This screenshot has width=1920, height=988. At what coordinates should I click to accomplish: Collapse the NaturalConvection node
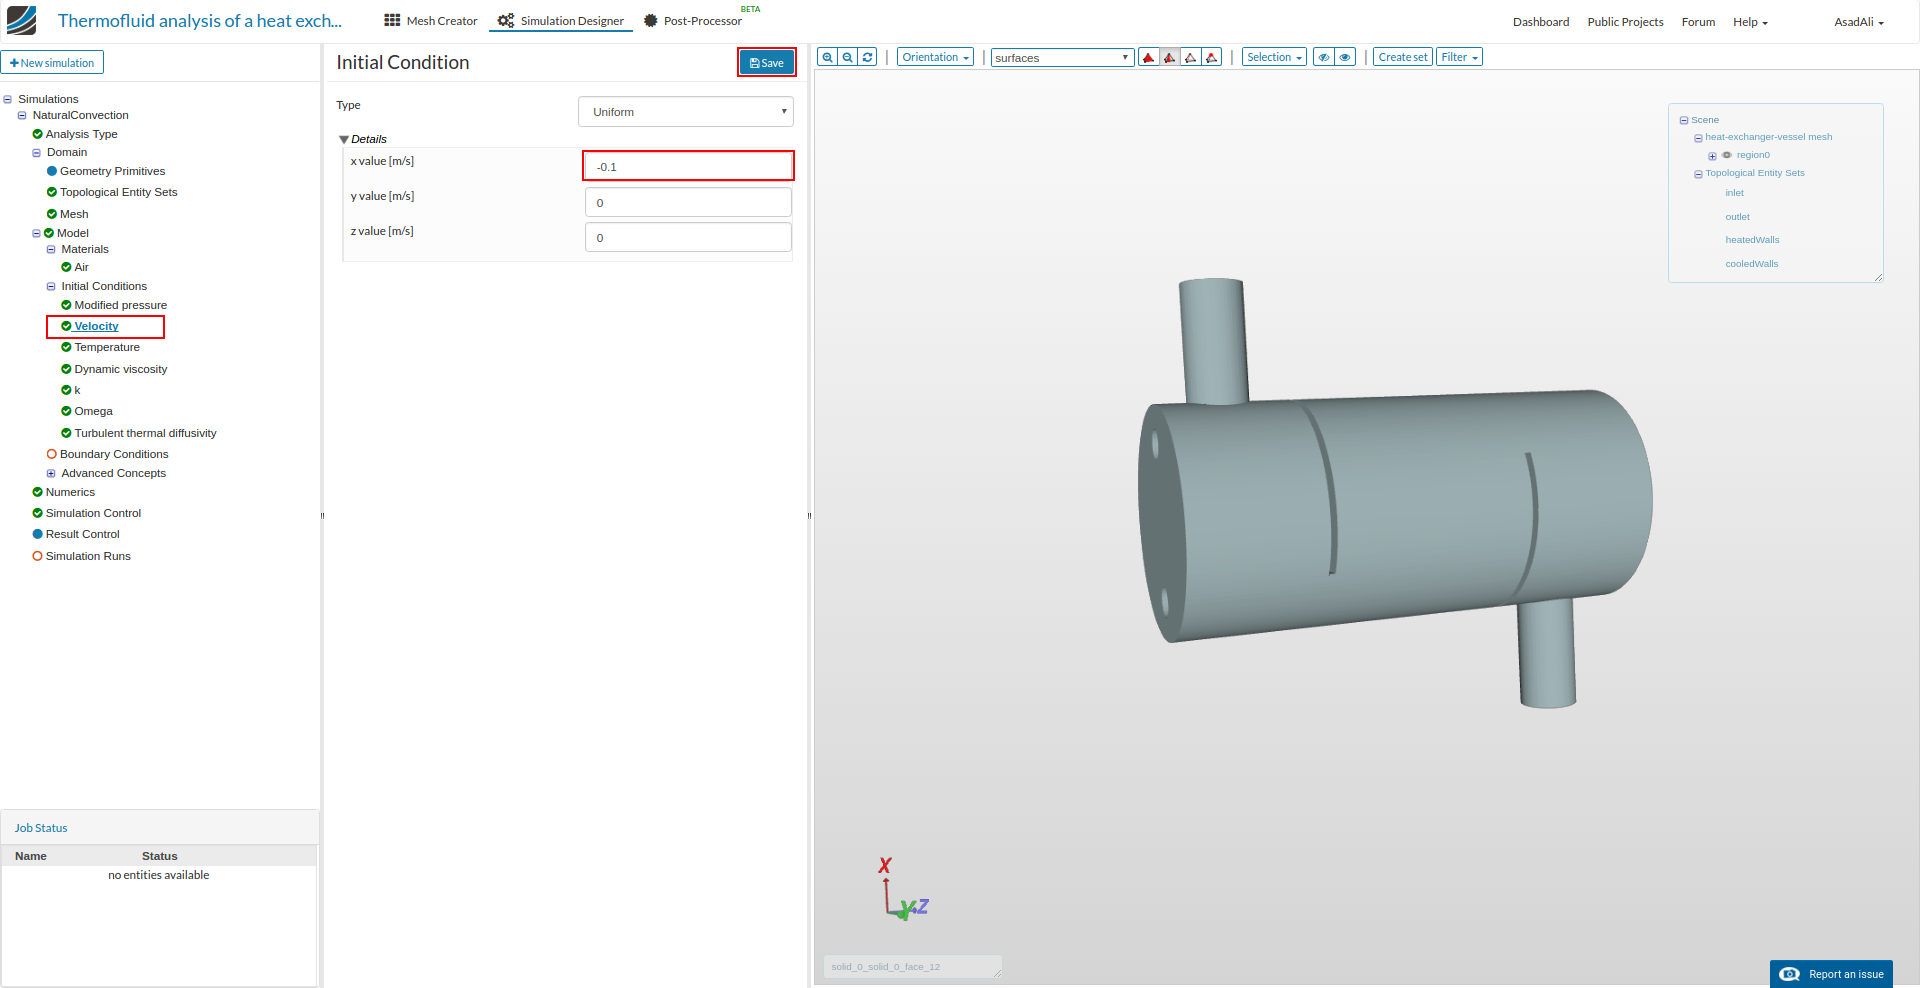click(x=22, y=115)
